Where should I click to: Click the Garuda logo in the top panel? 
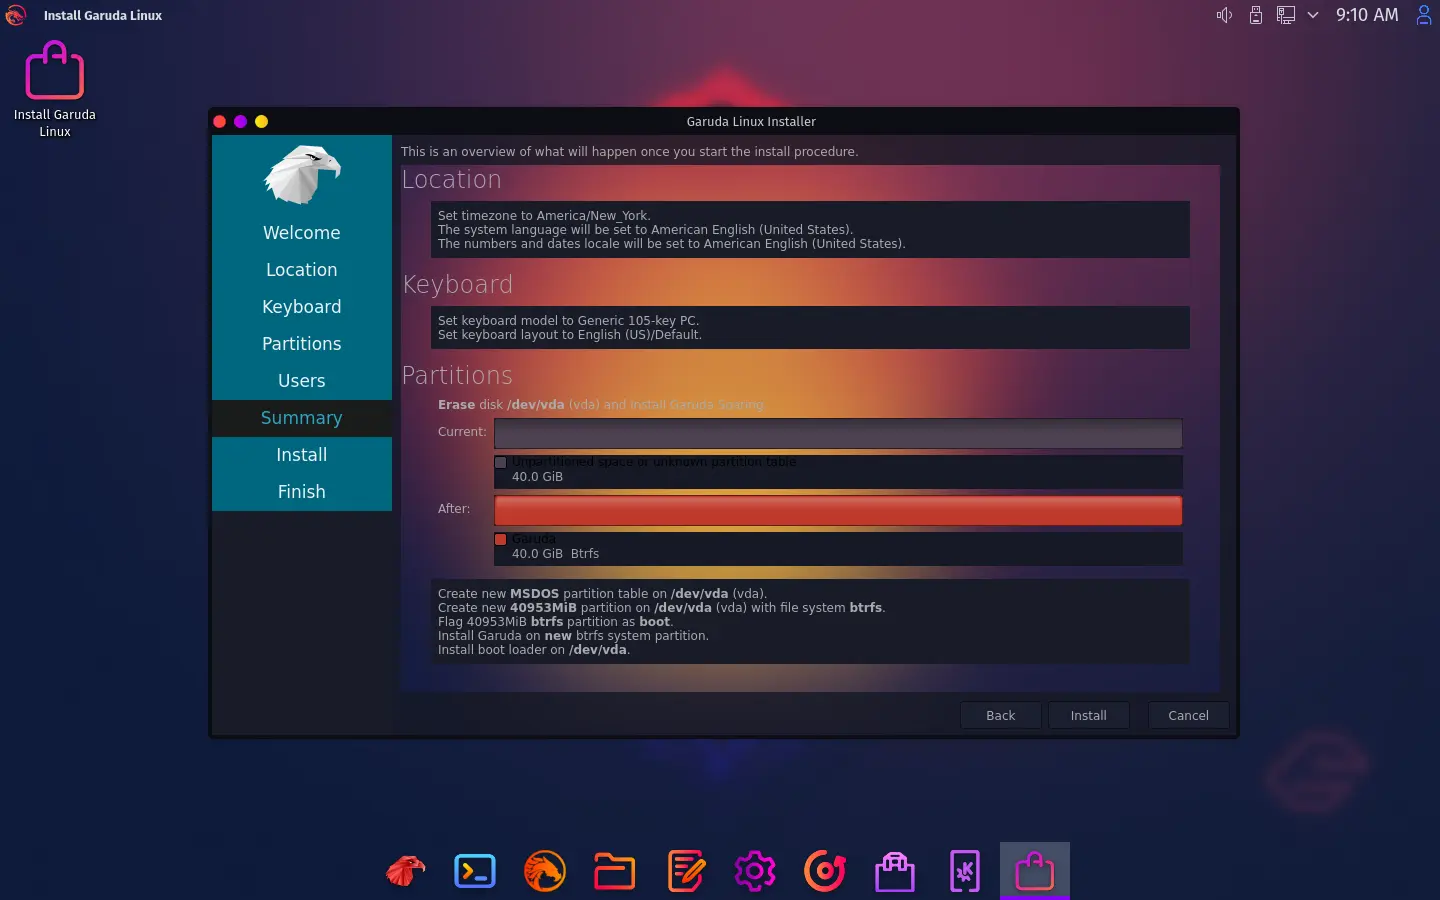[x=15, y=15]
